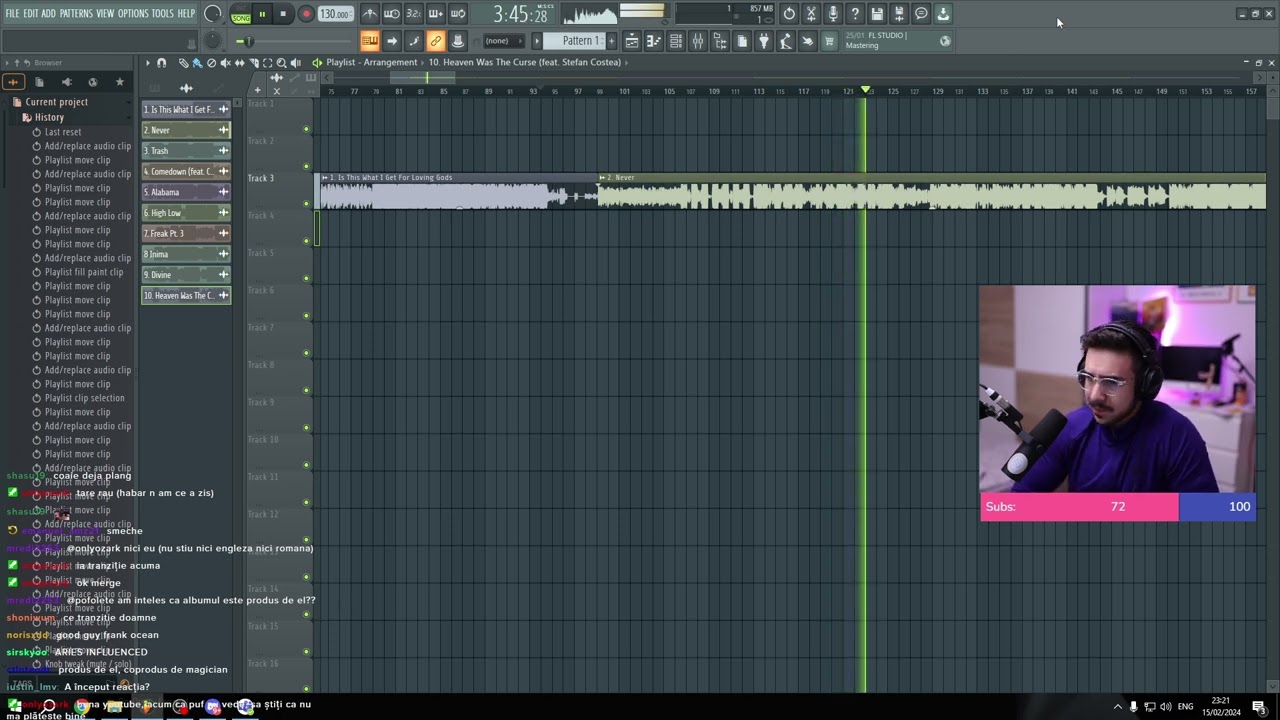This screenshot has height=720, width=1280.
Task: Select clip 10. Heaven Was The Curse
Action: pos(186,295)
